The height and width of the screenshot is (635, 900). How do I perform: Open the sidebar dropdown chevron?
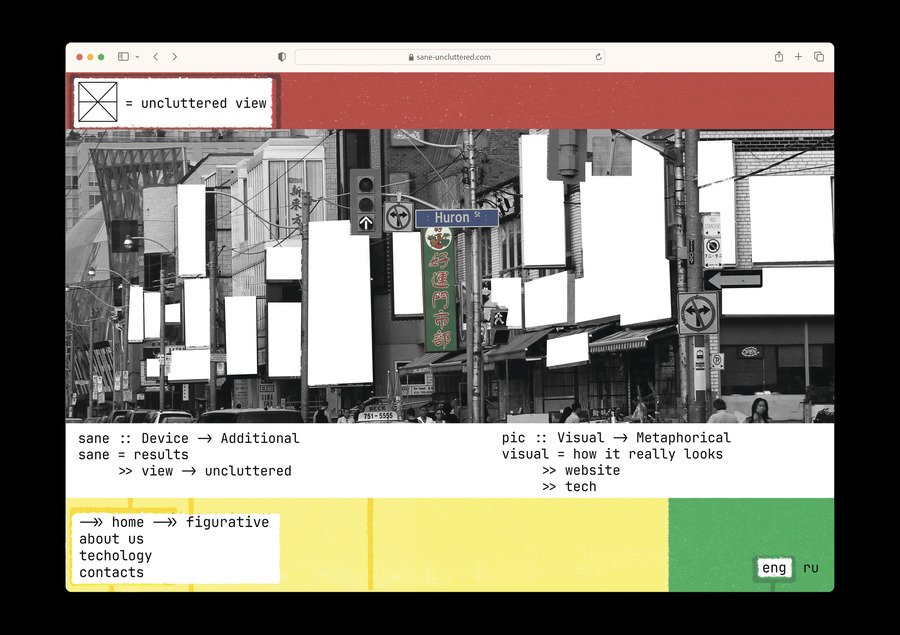[x=137, y=57]
